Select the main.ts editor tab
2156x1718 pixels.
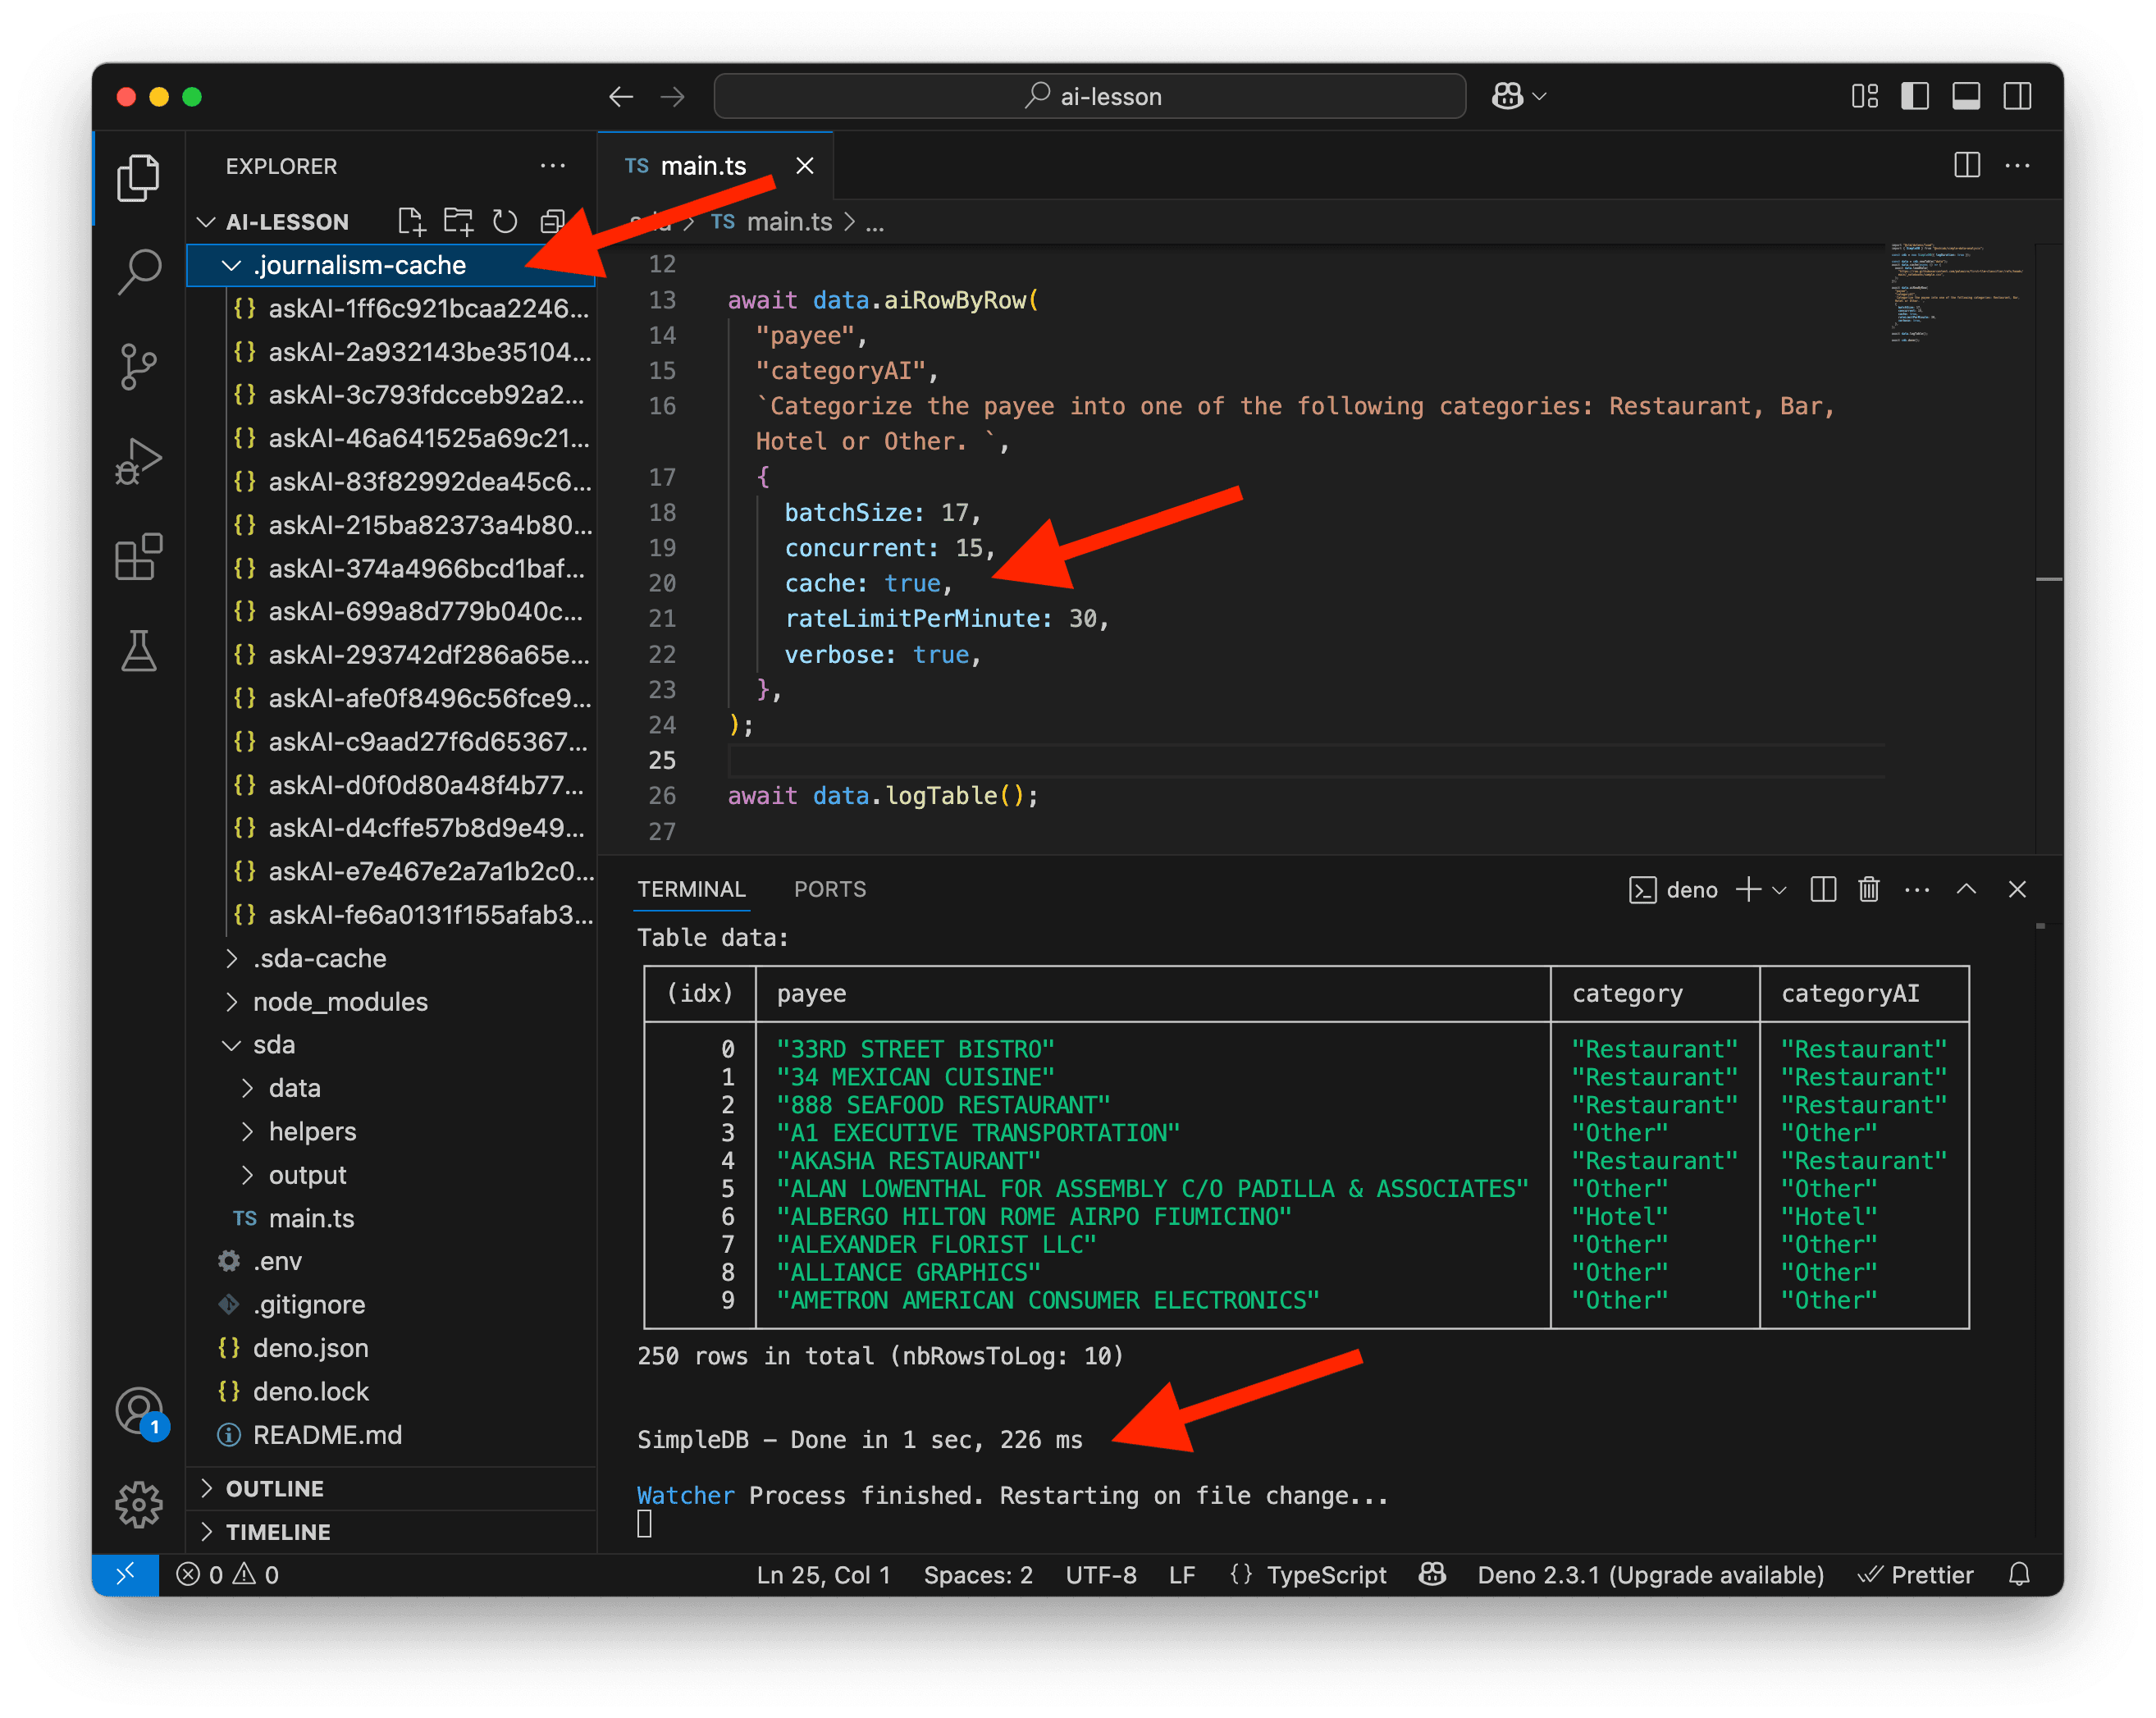coord(715,166)
